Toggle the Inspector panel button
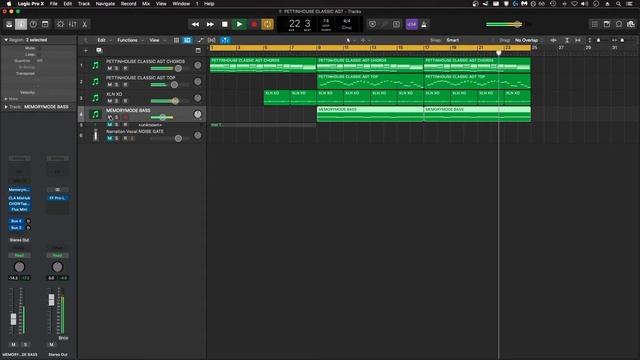 (x=21, y=24)
